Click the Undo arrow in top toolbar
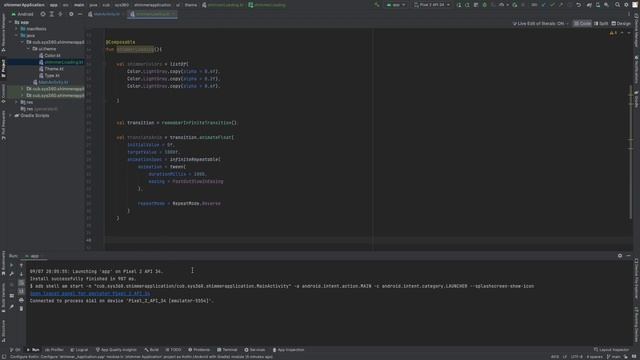The image size is (640, 360). (578, 5)
